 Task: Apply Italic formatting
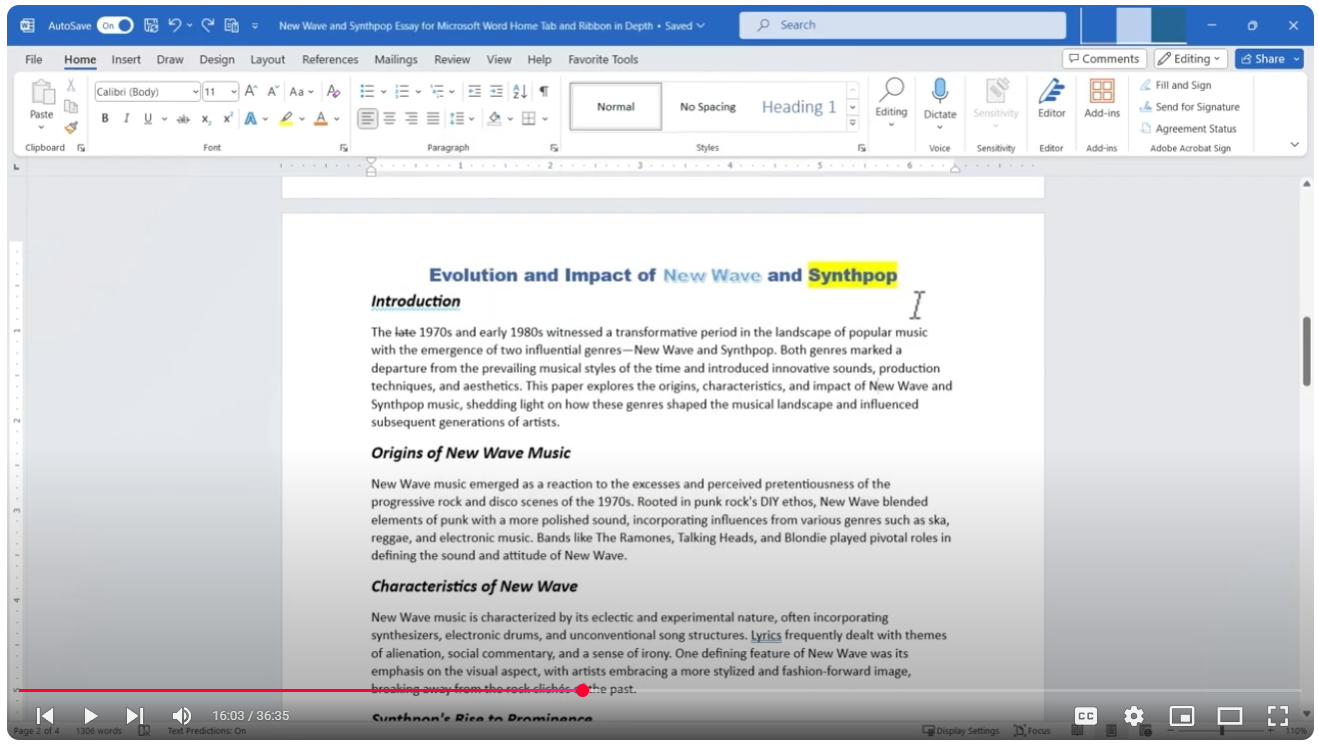click(x=126, y=119)
